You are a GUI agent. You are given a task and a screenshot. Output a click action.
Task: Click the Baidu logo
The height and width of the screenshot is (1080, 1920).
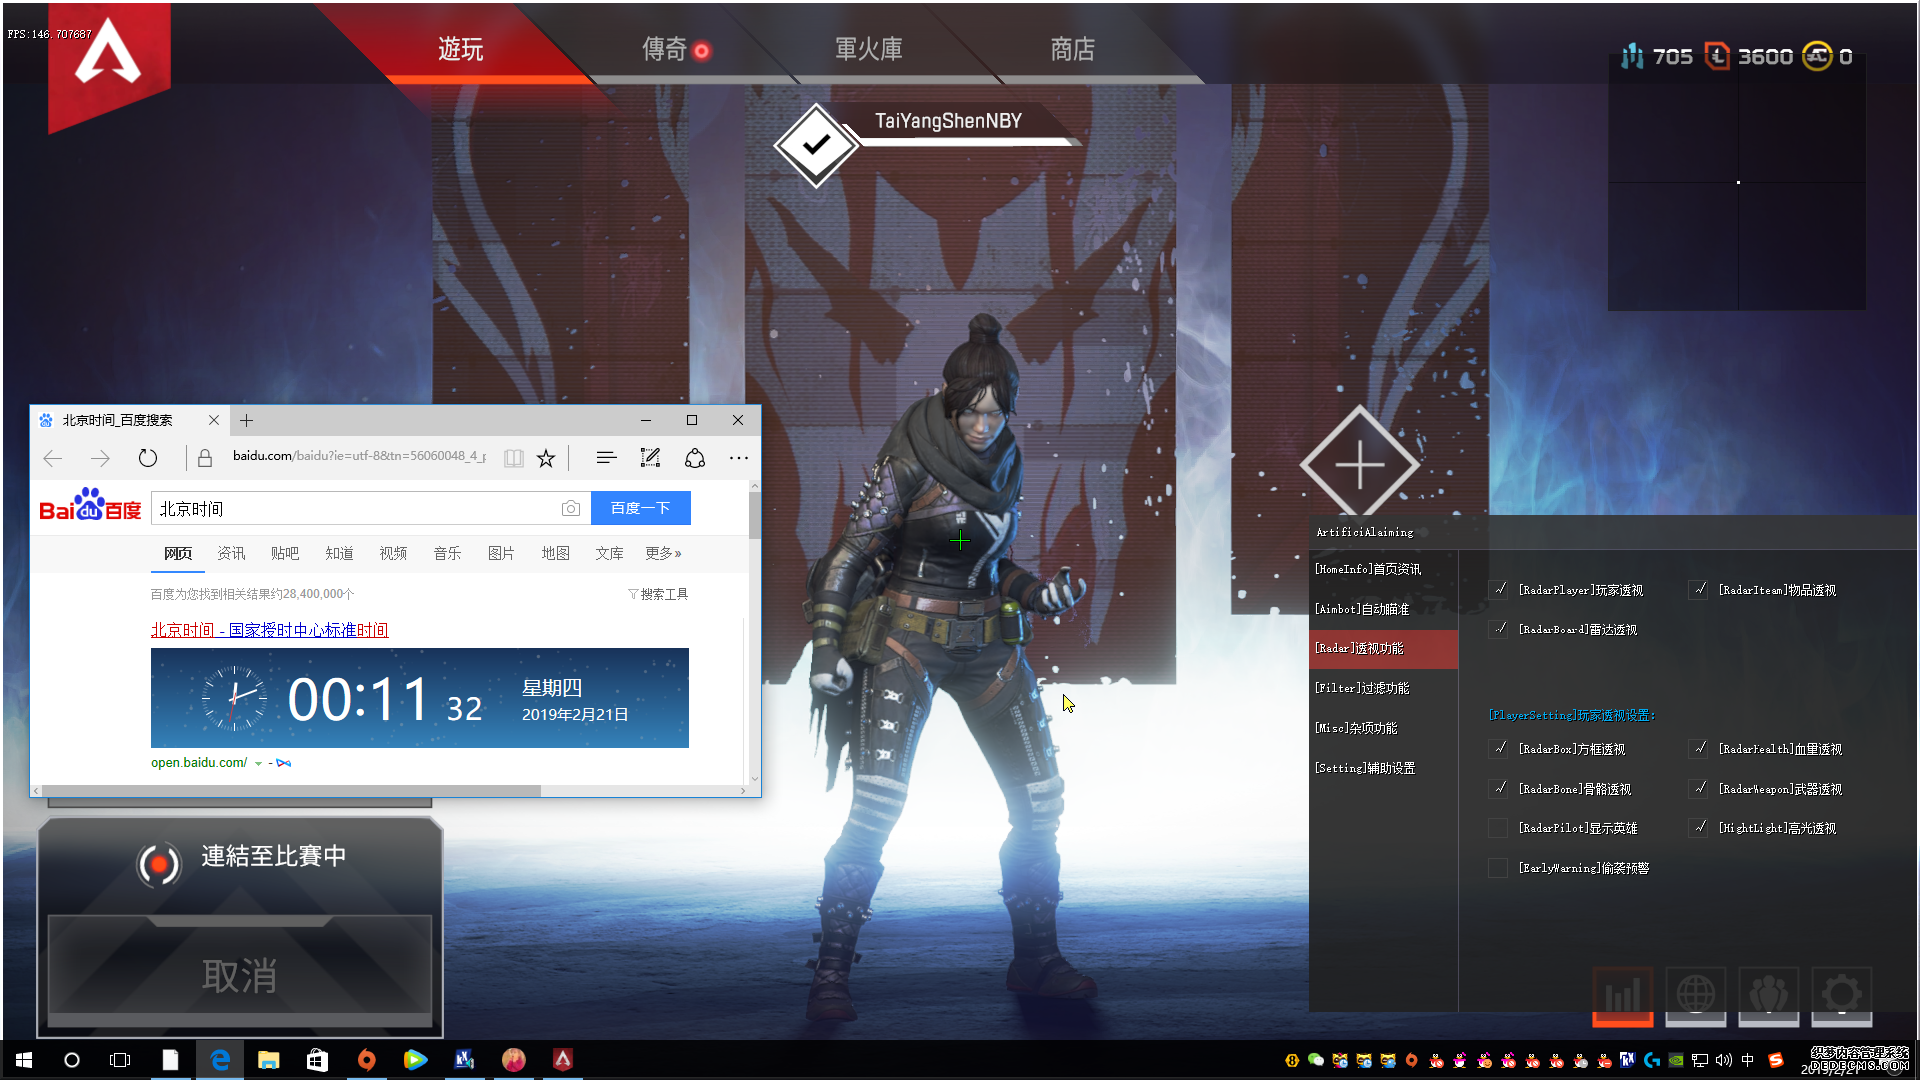point(90,505)
